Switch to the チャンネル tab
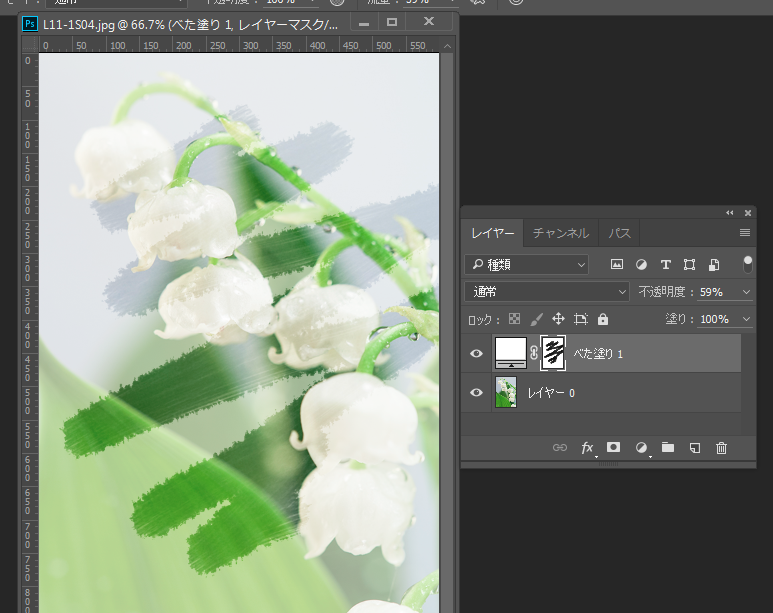This screenshot has height=613, width=773. point(561,233)
